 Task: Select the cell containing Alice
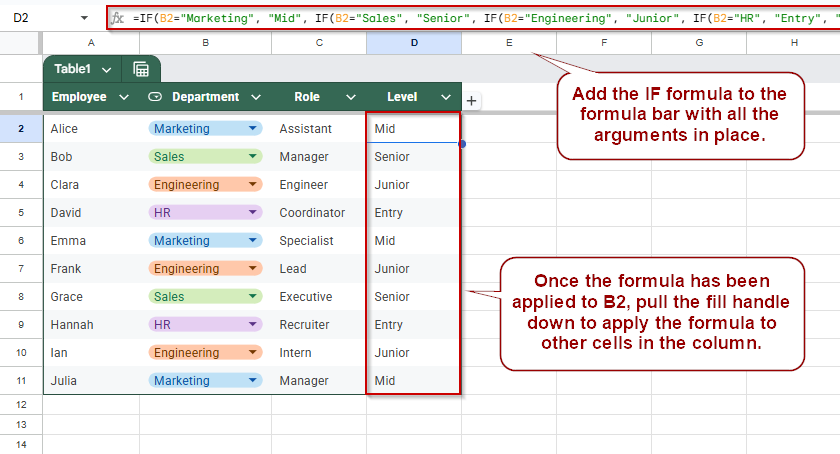click(91, 129)
